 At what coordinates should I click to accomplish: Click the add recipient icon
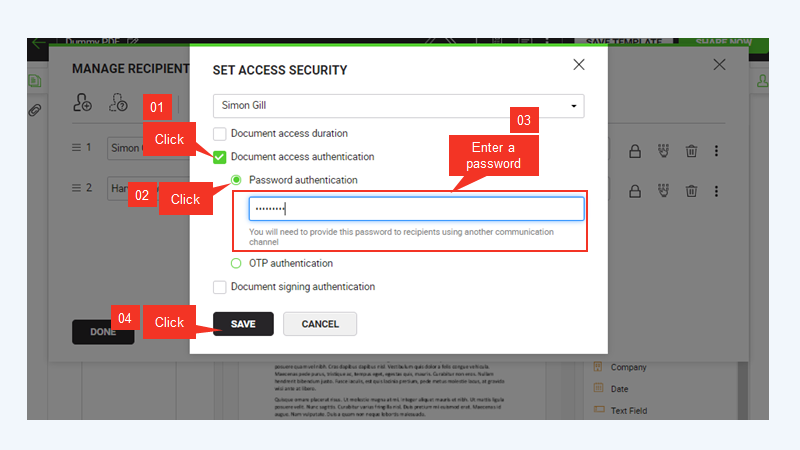[x=82, y=103]
